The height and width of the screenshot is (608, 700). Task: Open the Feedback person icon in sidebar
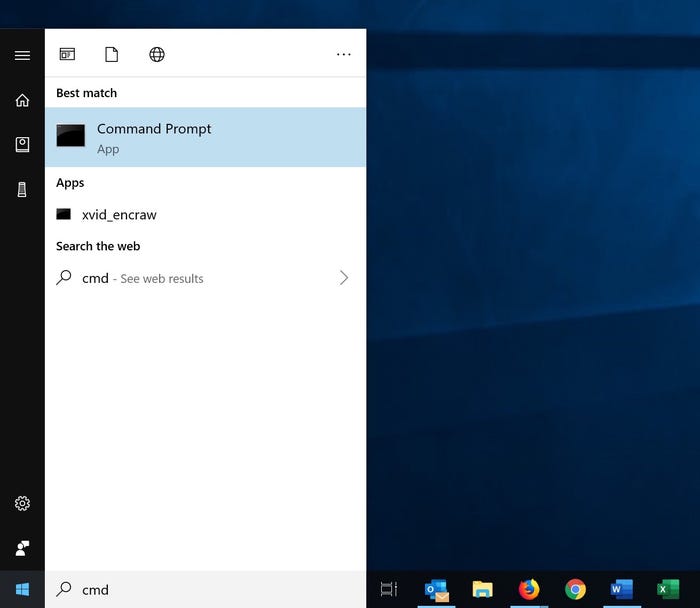[22, 548]
